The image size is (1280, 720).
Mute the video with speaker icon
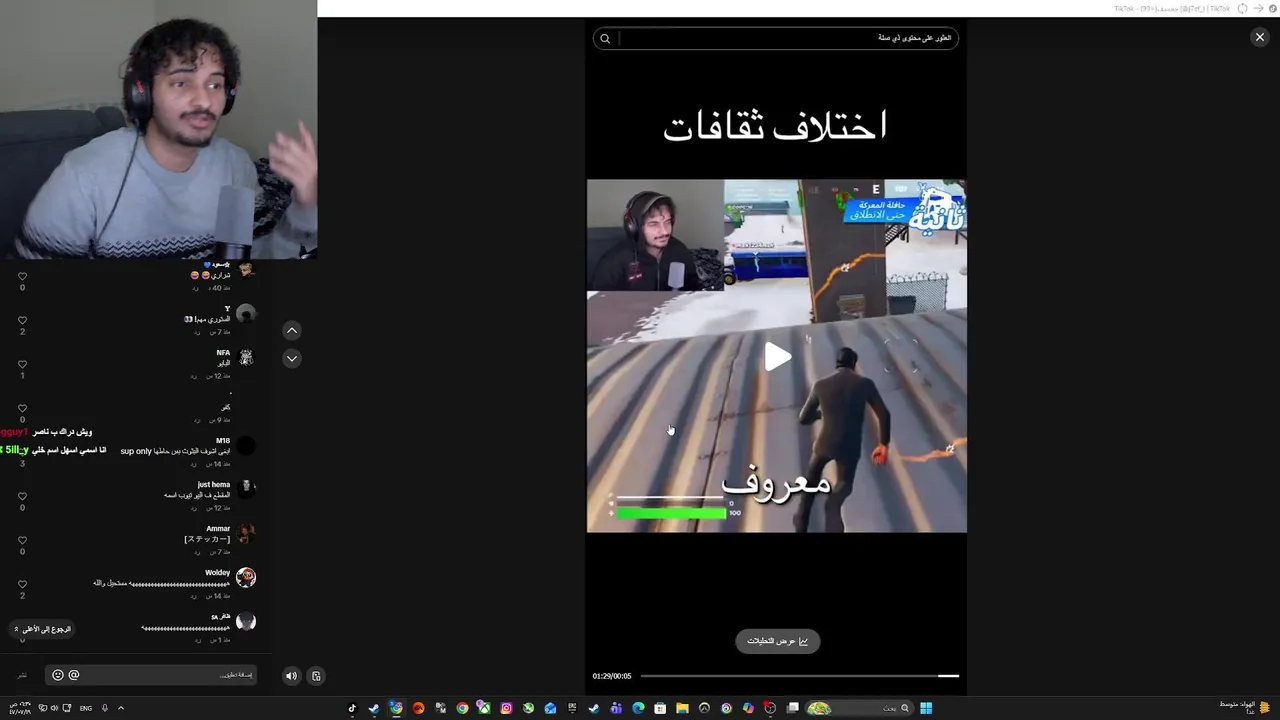pos(291,676)
